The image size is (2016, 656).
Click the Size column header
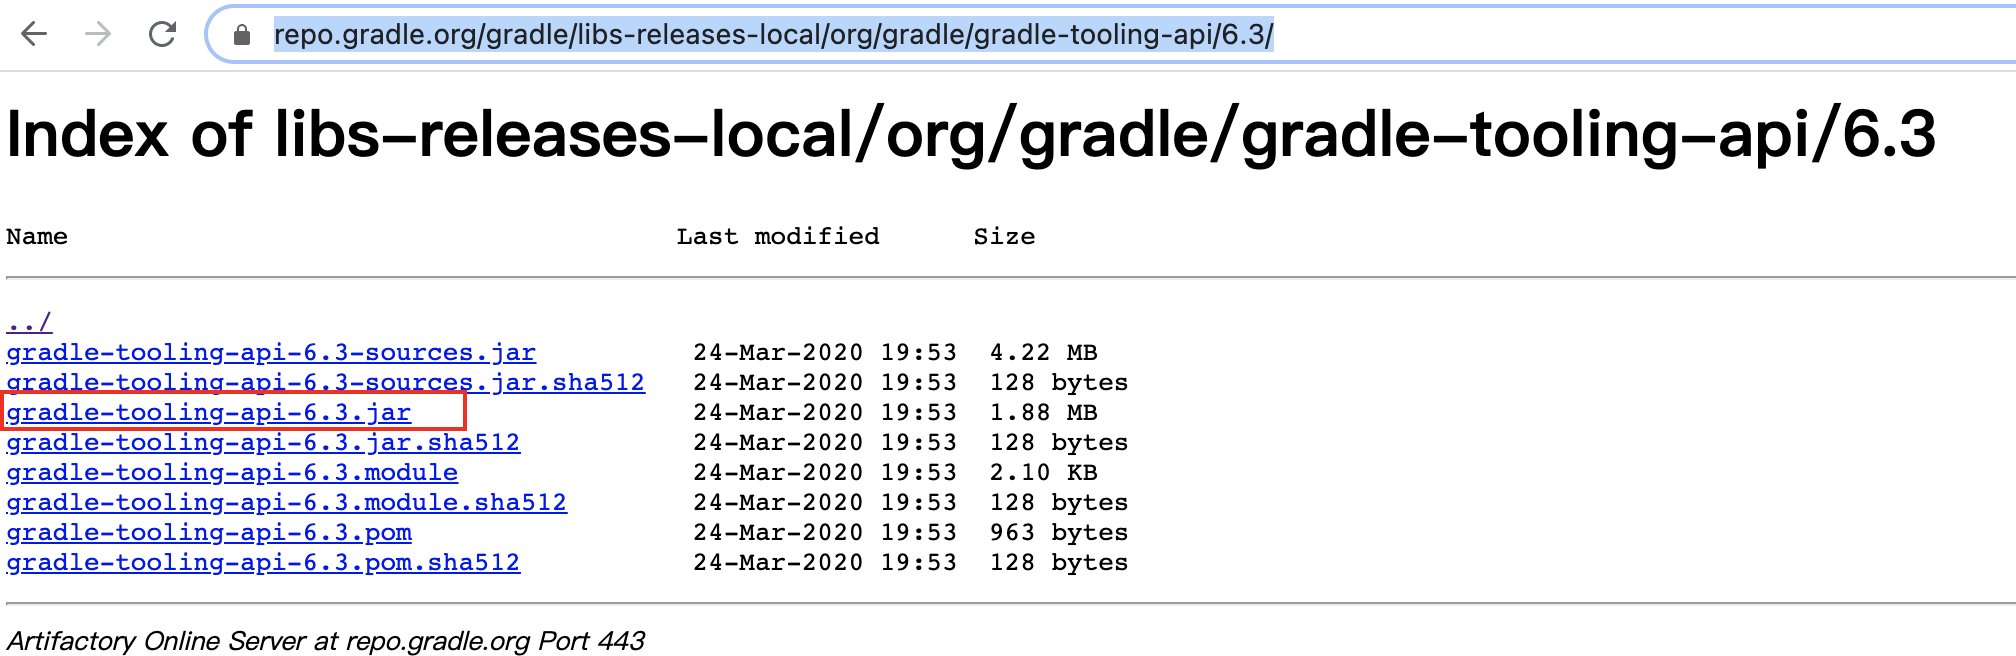point(1004,236)
